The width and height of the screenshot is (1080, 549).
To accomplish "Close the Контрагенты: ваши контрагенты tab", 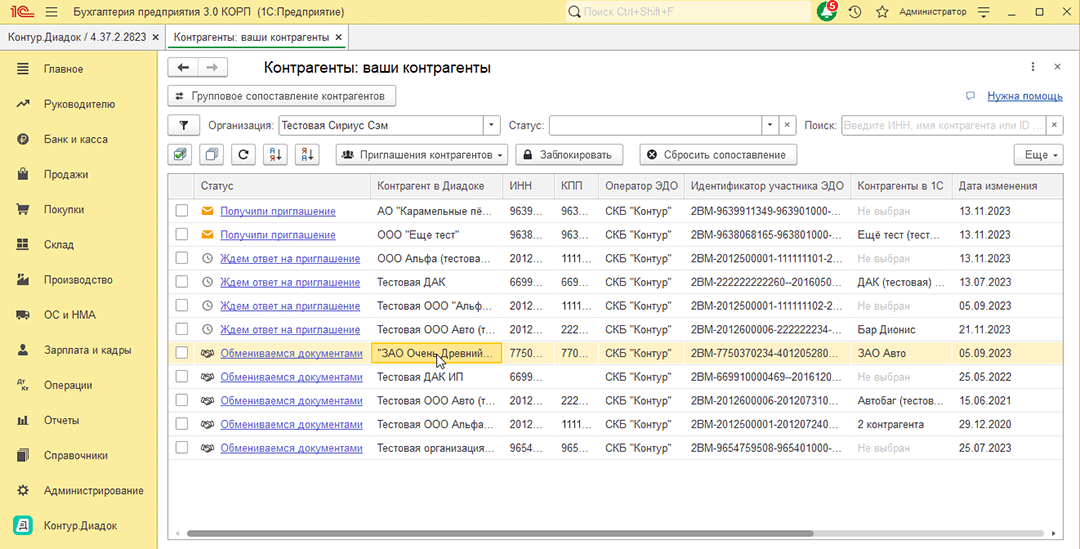I will click(x=338, y=37).
